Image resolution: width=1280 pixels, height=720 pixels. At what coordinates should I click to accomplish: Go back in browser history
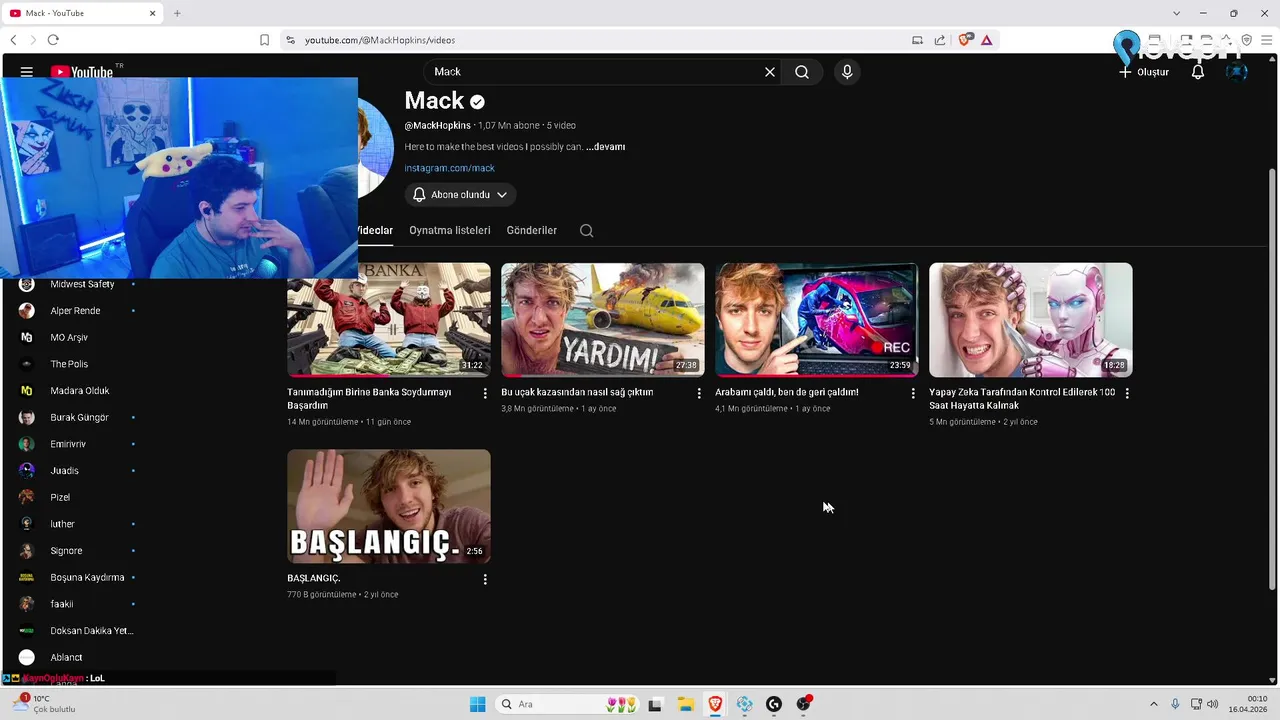(x=13, y=40)
